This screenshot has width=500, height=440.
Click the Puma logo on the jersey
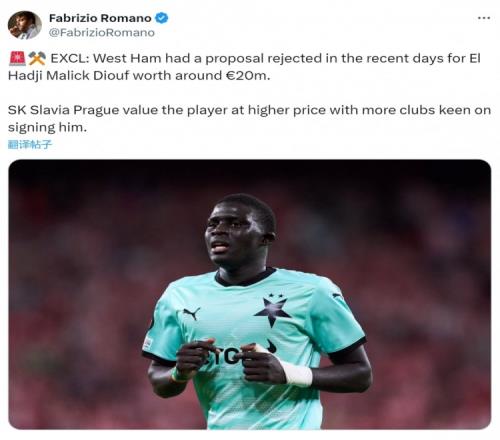192,314
